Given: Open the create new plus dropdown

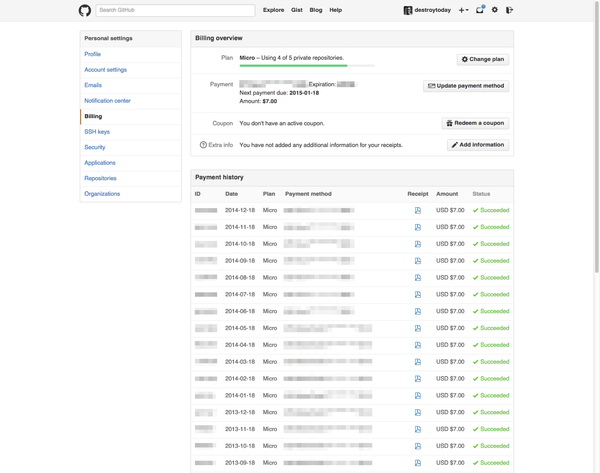Looking at the screenshot, I should click(x=463, y=10).
